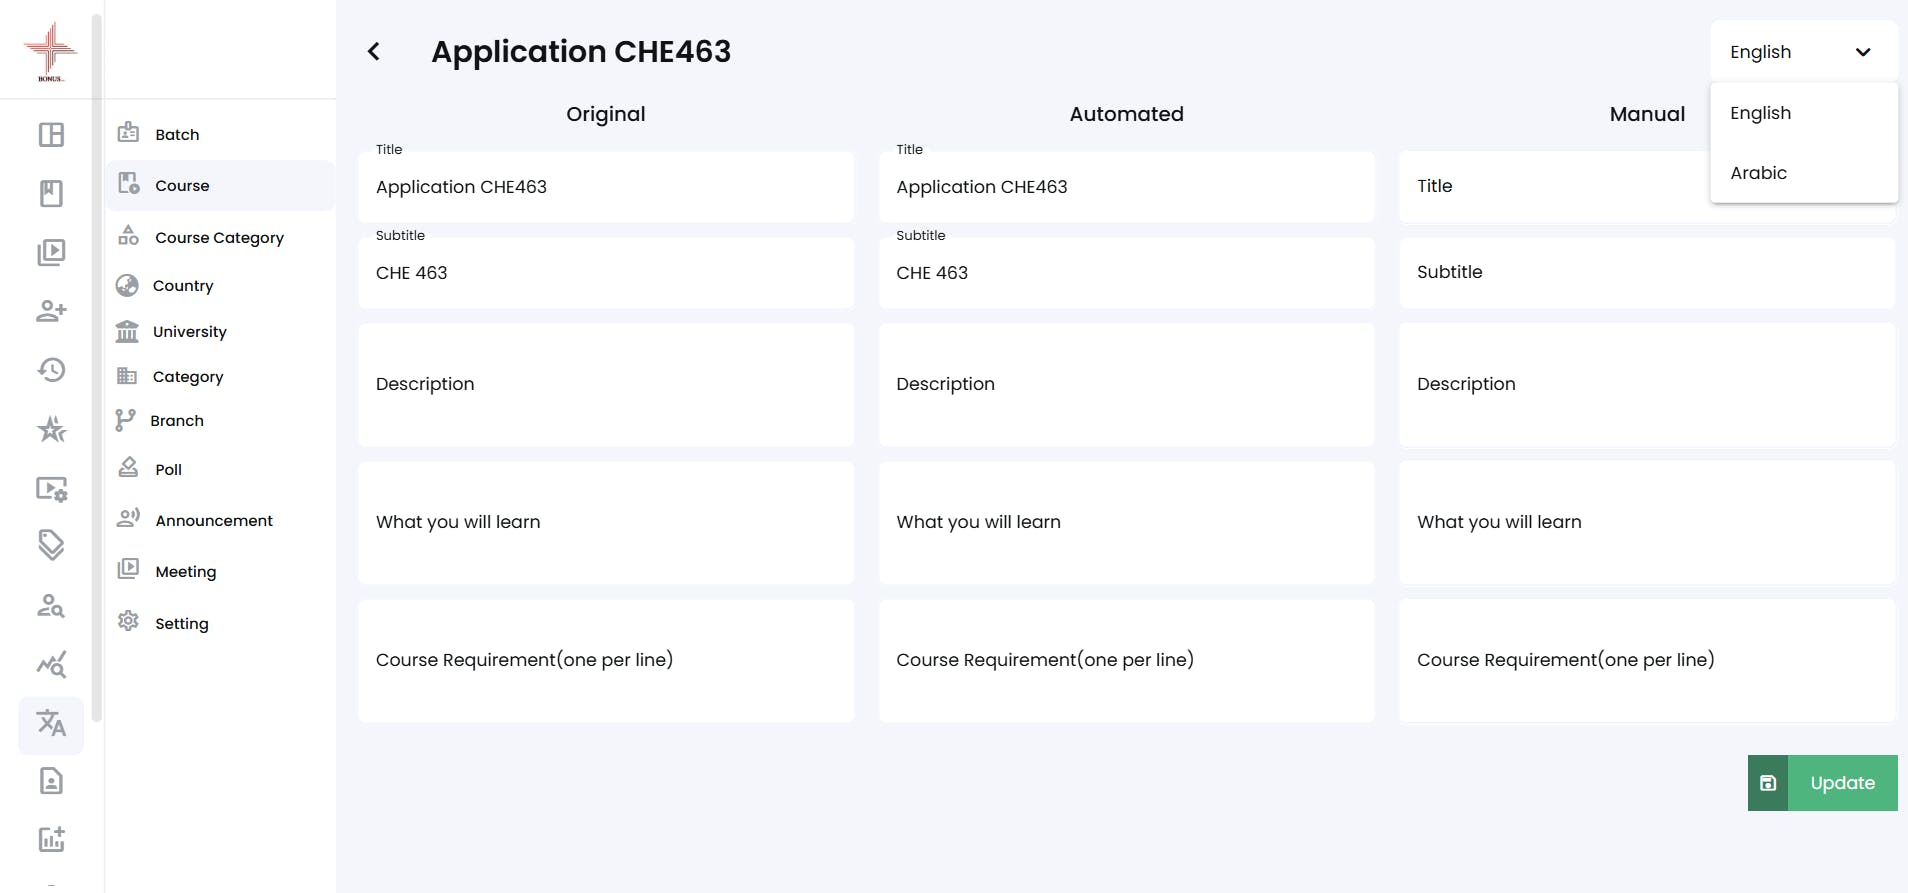The width and height of the screenshot is (1908, 893).
Task: Click the green Update button
Action: pos(1822,783)
